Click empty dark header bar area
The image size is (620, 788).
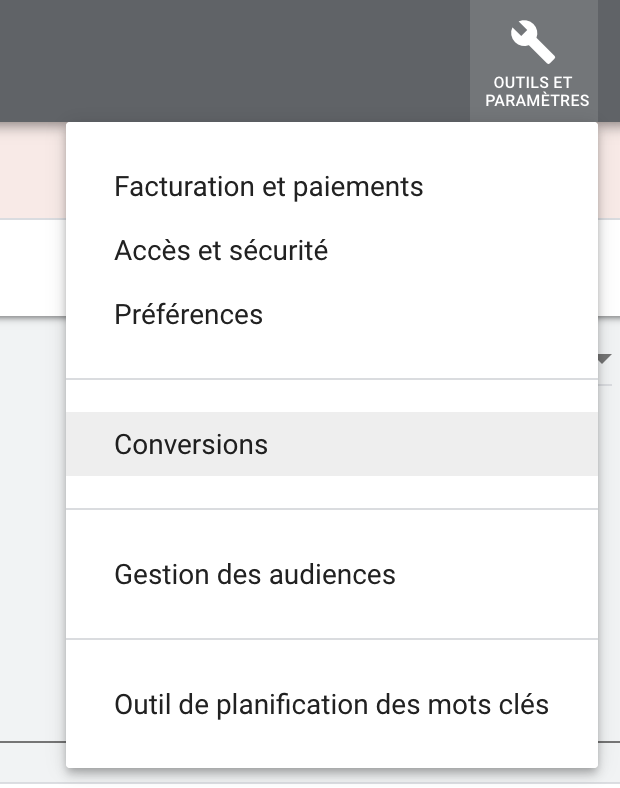coord(235,60)
